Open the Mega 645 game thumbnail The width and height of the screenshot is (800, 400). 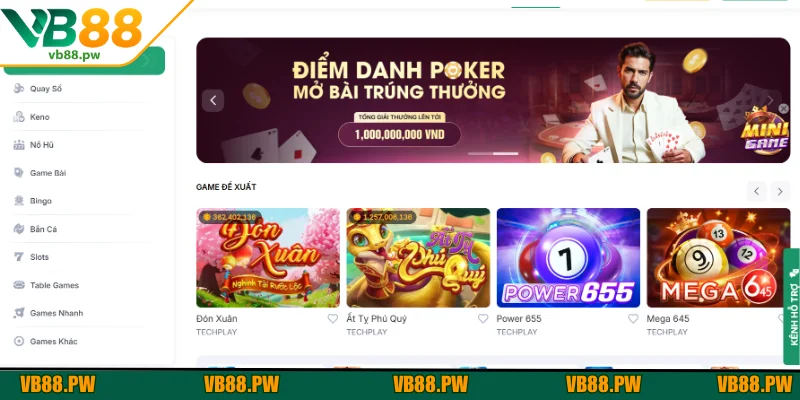click(718, 258)
